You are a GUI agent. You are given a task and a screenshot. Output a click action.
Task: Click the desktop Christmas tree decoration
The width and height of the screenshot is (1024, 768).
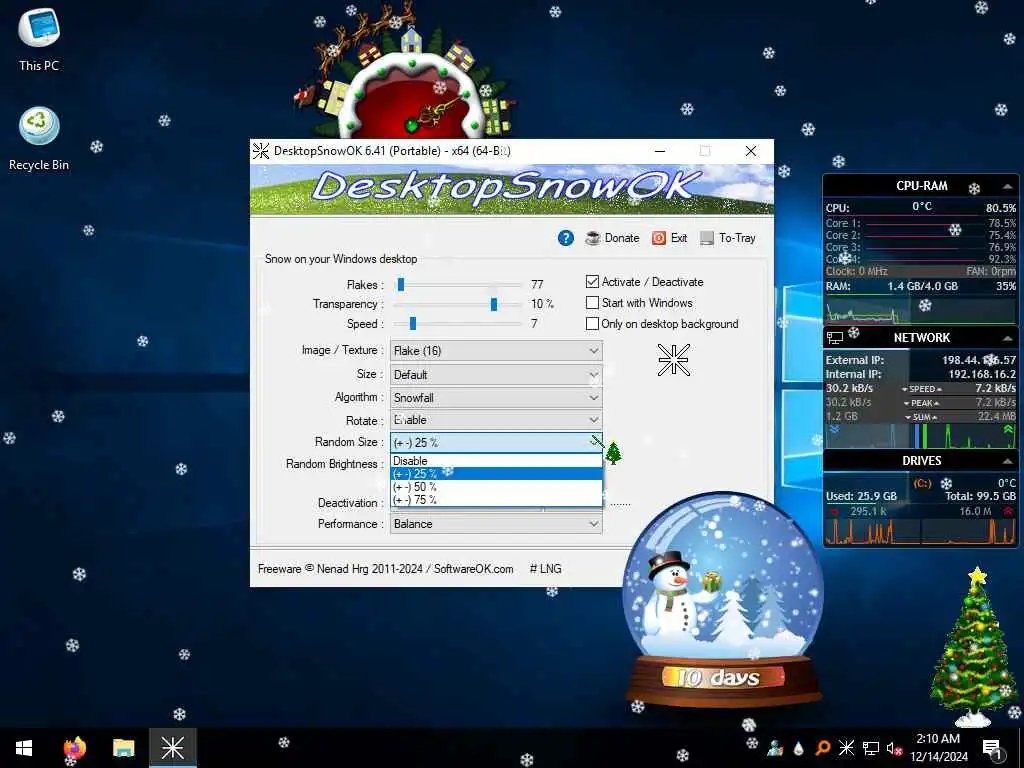[x=974, y=648]
